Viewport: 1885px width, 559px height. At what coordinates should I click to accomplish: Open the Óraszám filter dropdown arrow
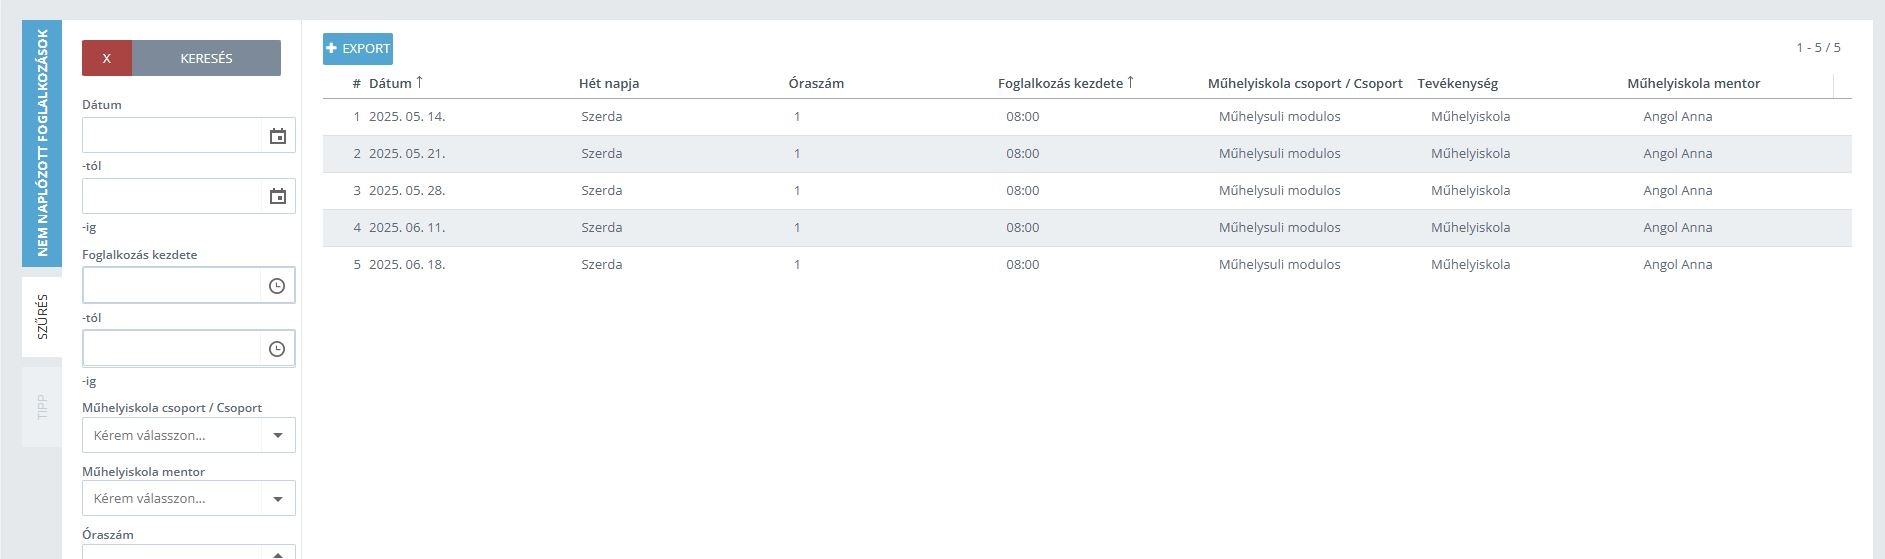(x=278, y=552)
